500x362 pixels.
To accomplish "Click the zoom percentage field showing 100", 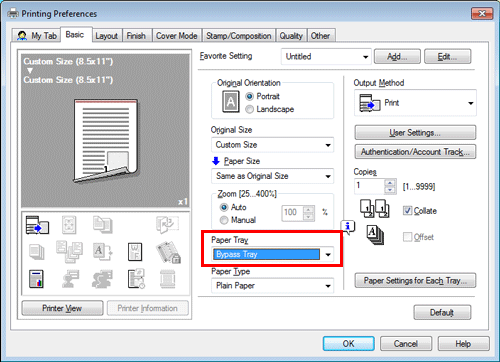I will (x=293, y=213).
